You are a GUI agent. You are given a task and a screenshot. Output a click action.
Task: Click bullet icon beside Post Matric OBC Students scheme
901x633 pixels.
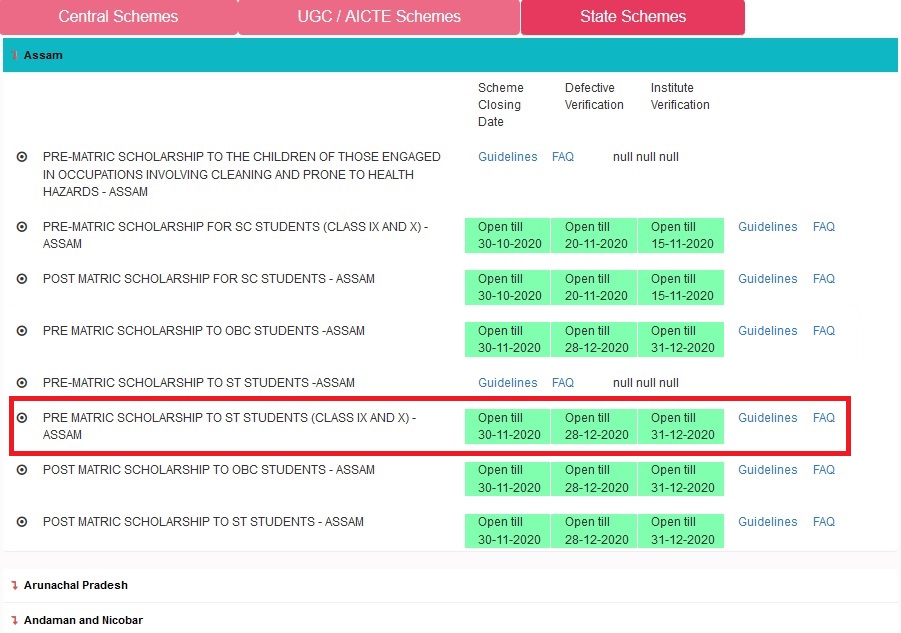(22, 470)
